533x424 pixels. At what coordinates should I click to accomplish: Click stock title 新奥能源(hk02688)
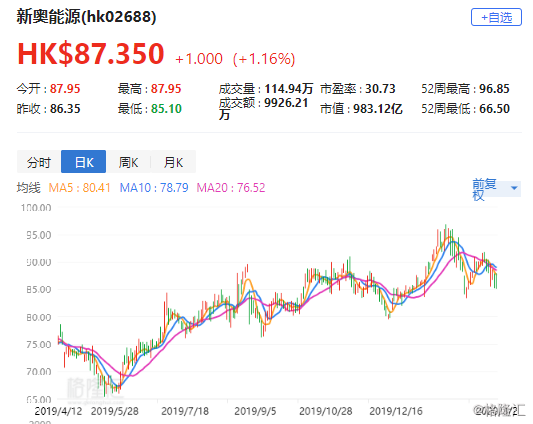86,17
